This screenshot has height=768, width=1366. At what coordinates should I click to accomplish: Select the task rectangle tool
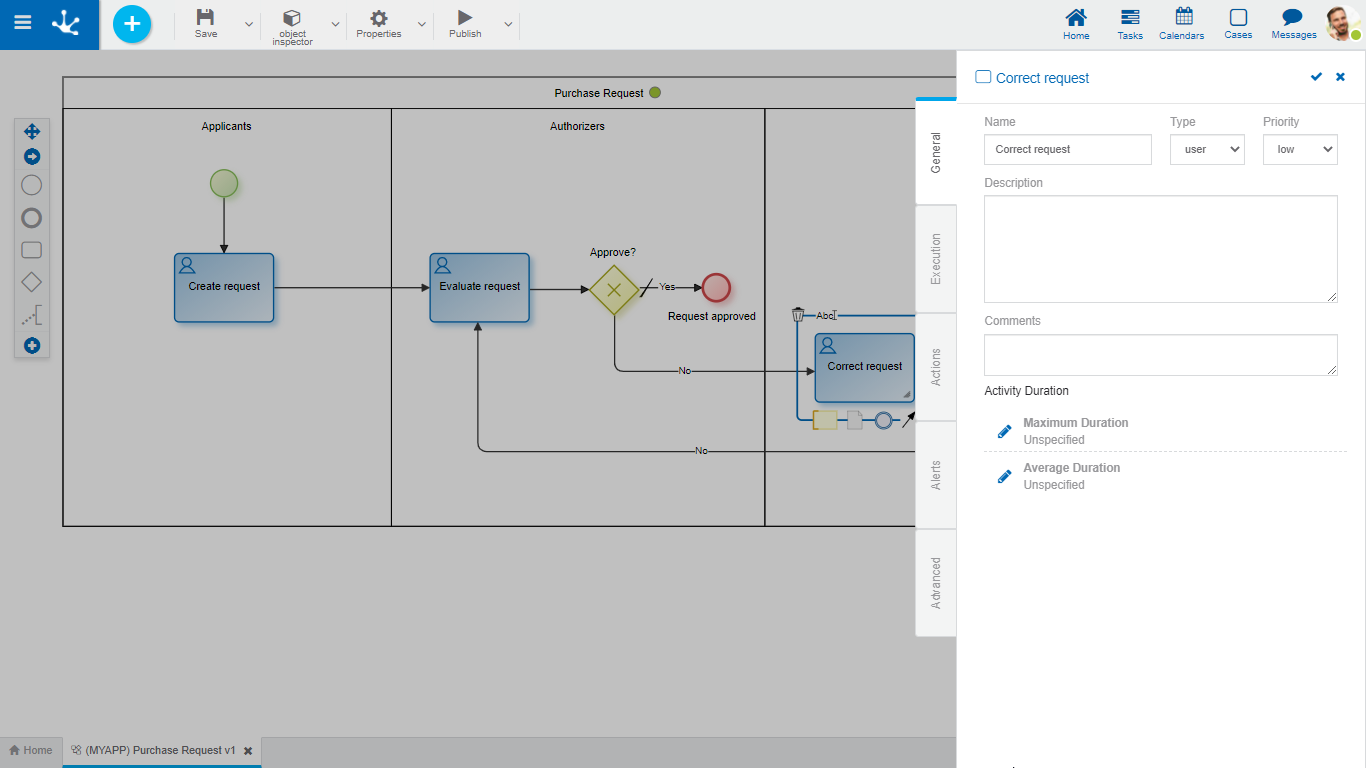tap(32, 250)
